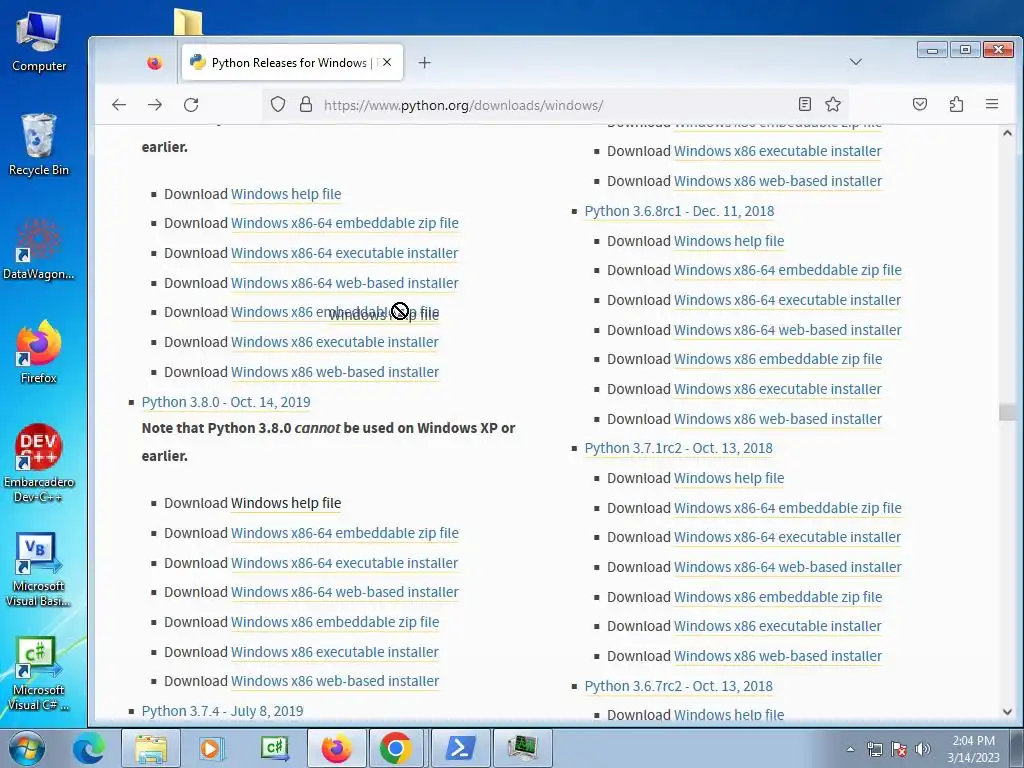
Task: Expand the list all tabs chevron
Action: tap(856, 62)
